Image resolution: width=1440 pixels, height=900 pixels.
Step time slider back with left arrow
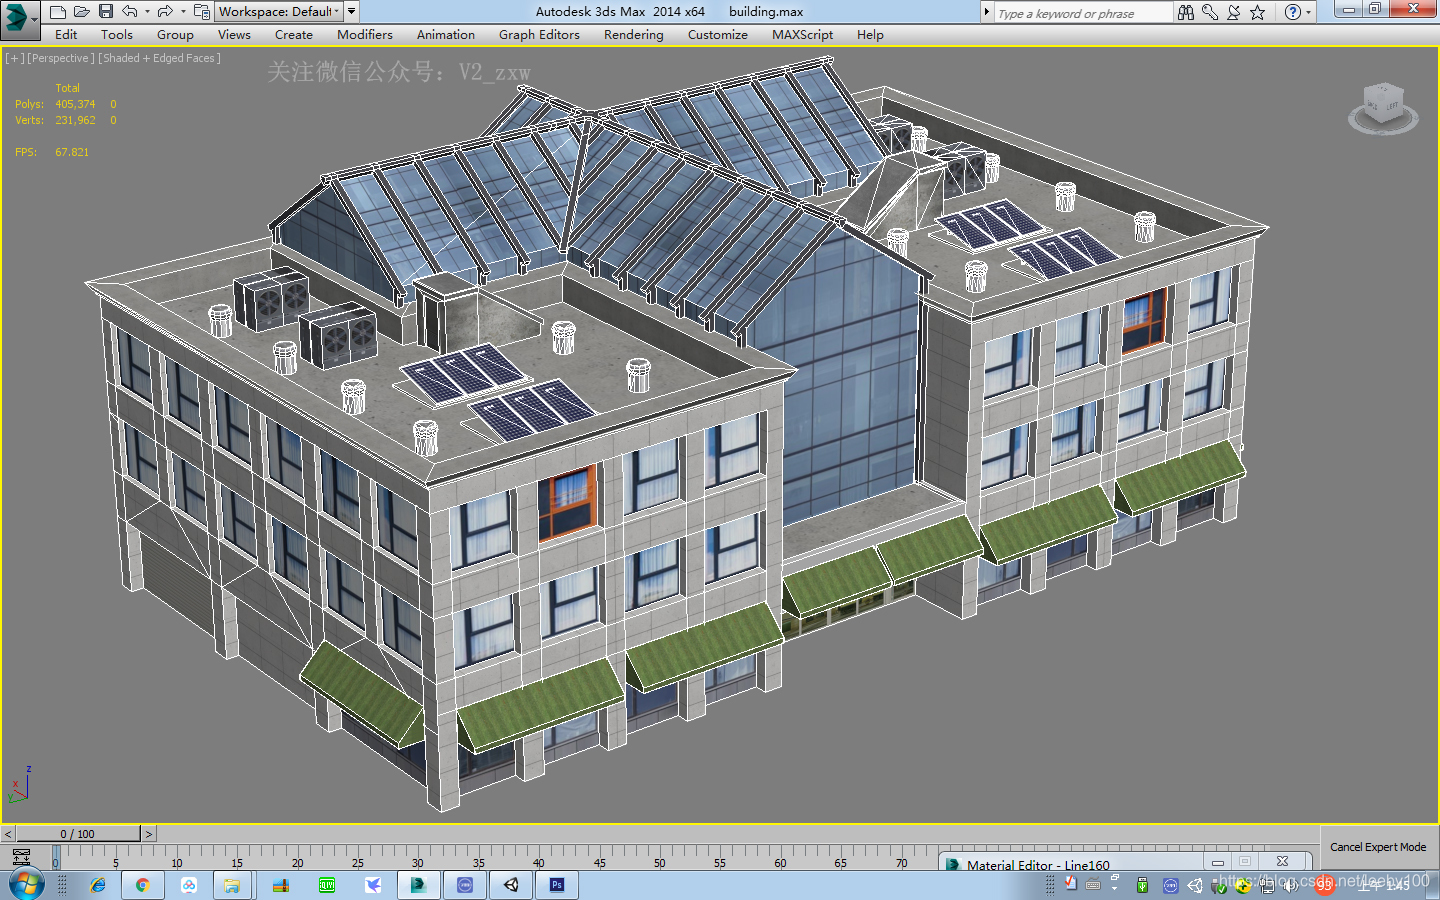click(x=8, y=834)
